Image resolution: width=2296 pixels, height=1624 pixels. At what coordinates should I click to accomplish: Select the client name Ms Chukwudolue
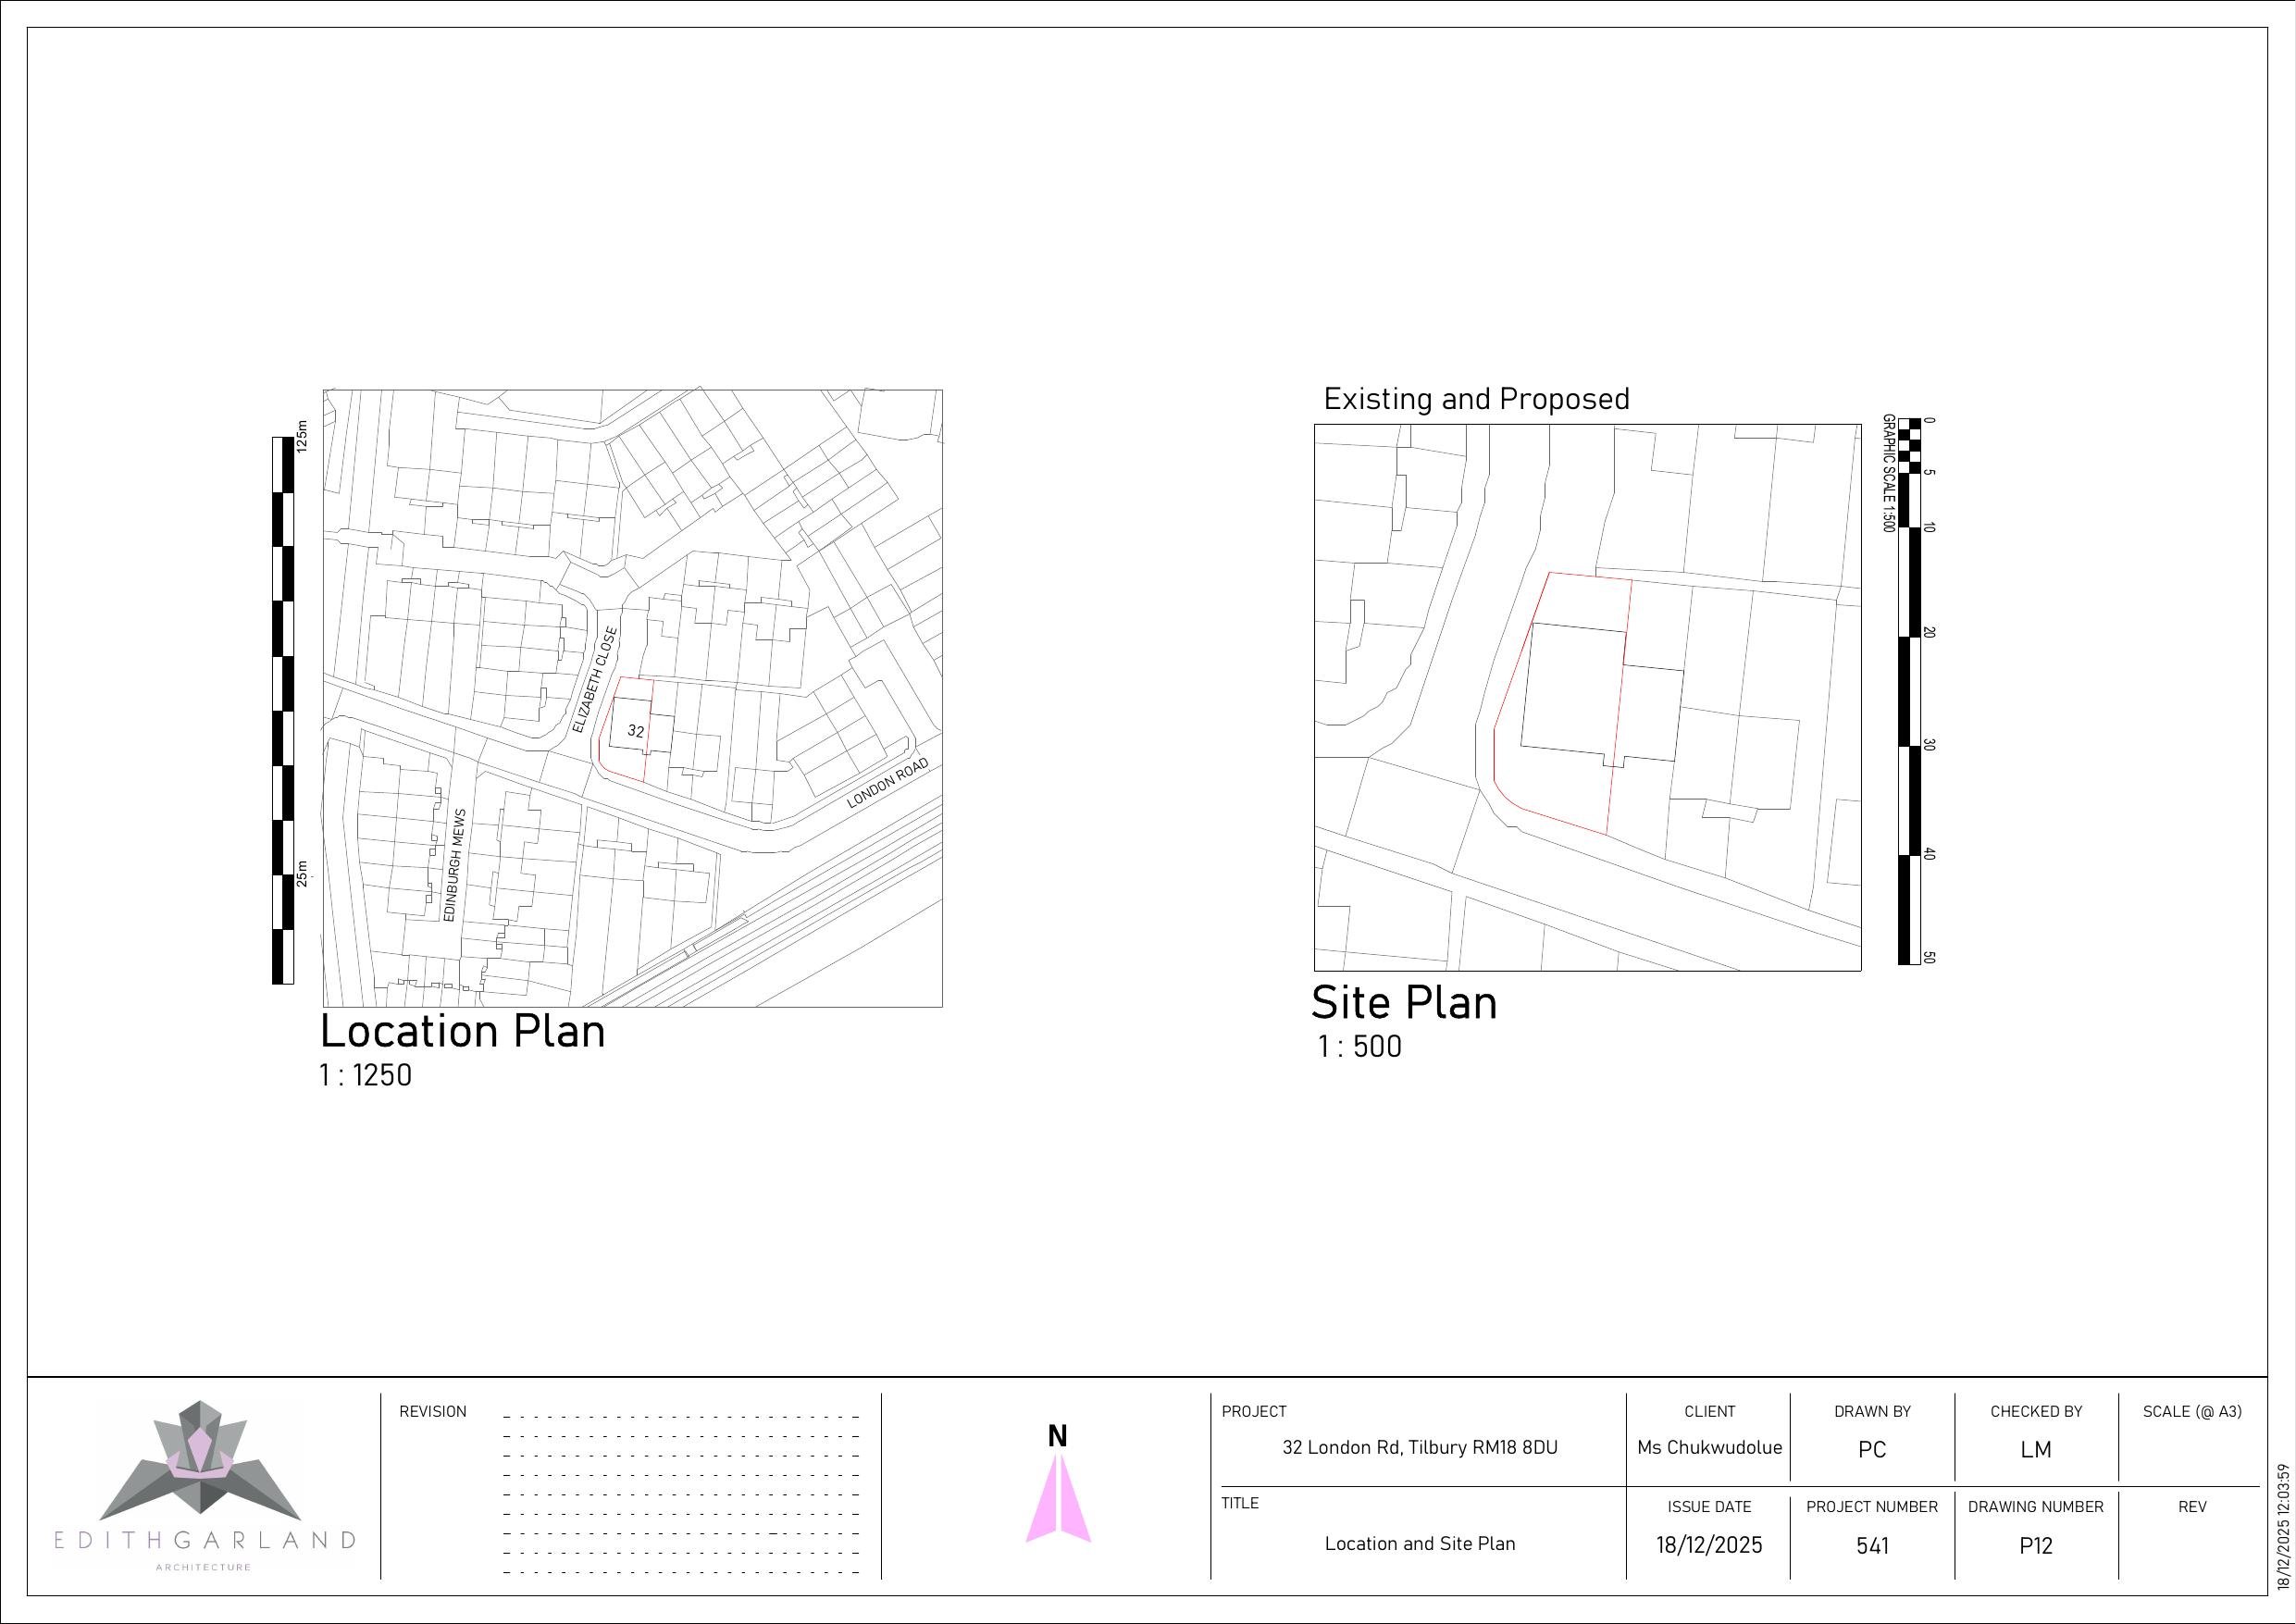(1709, 1449)
